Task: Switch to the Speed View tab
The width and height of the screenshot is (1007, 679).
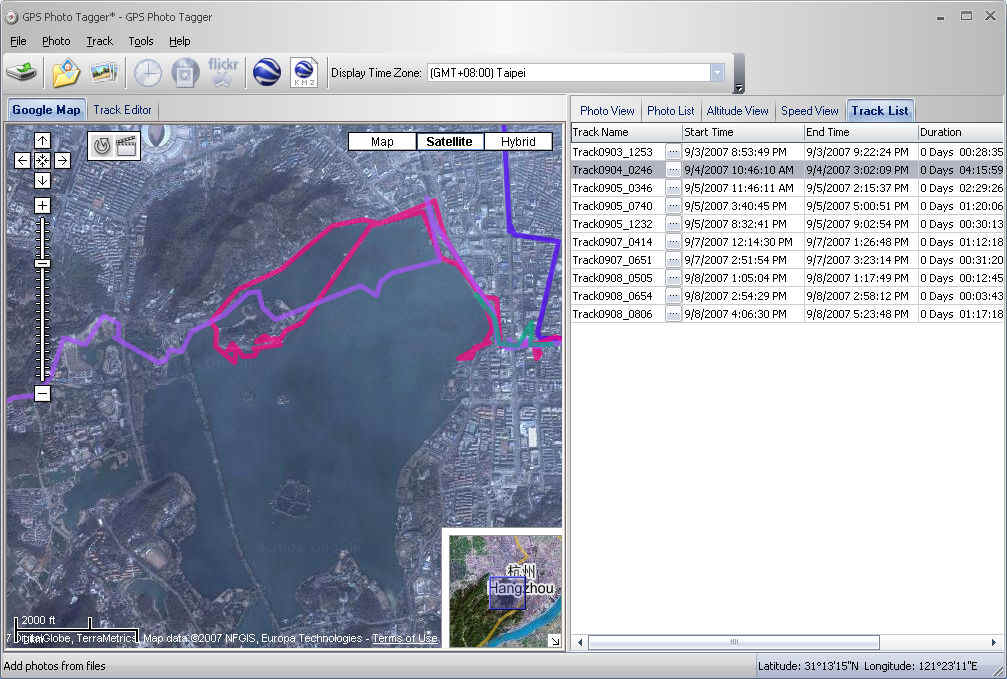Action: point(810,110)
